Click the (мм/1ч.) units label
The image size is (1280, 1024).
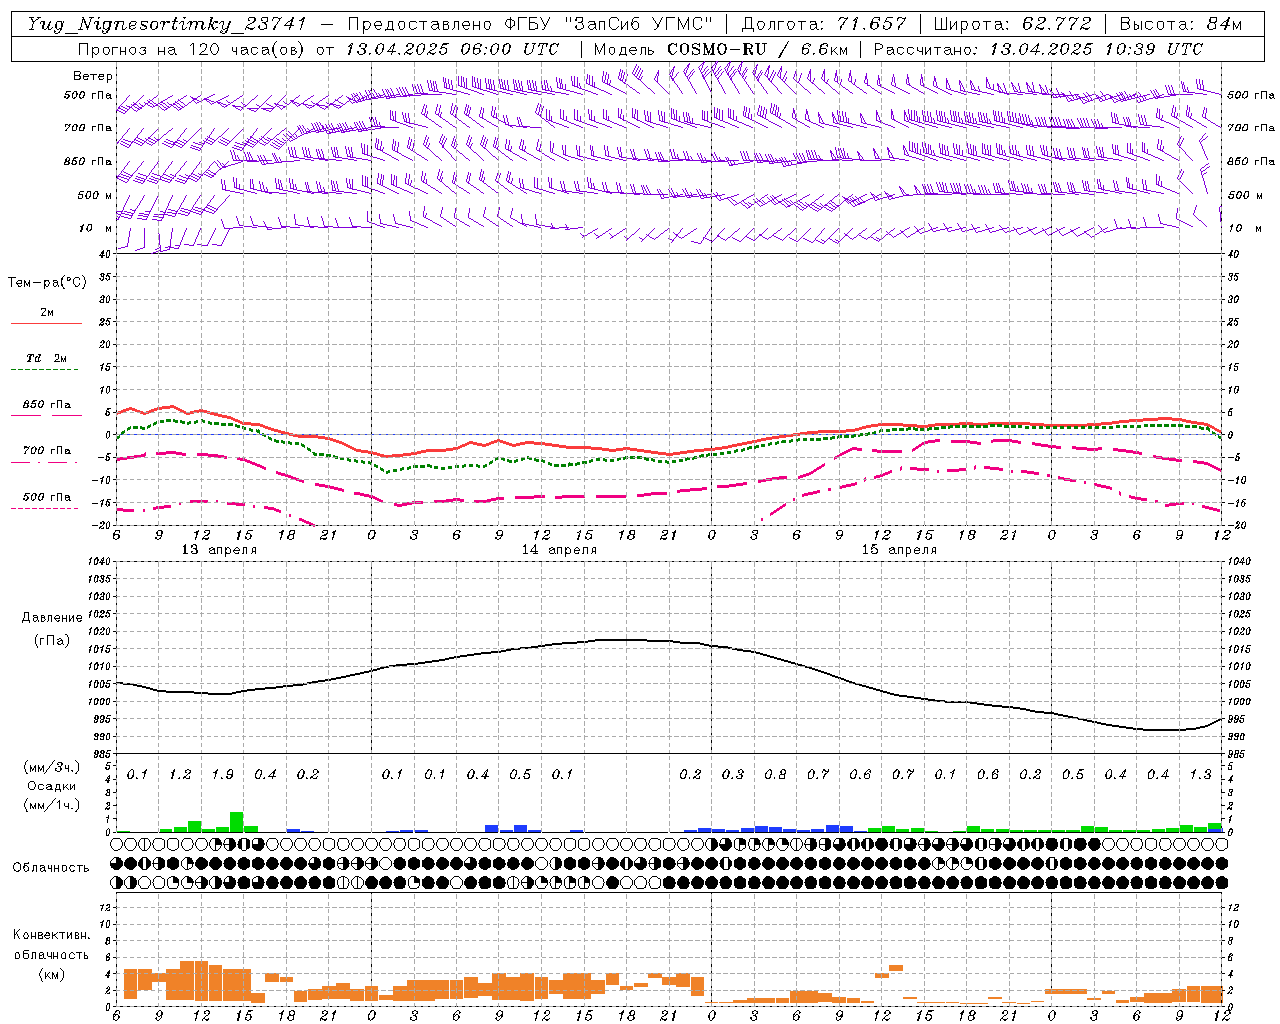52,805
